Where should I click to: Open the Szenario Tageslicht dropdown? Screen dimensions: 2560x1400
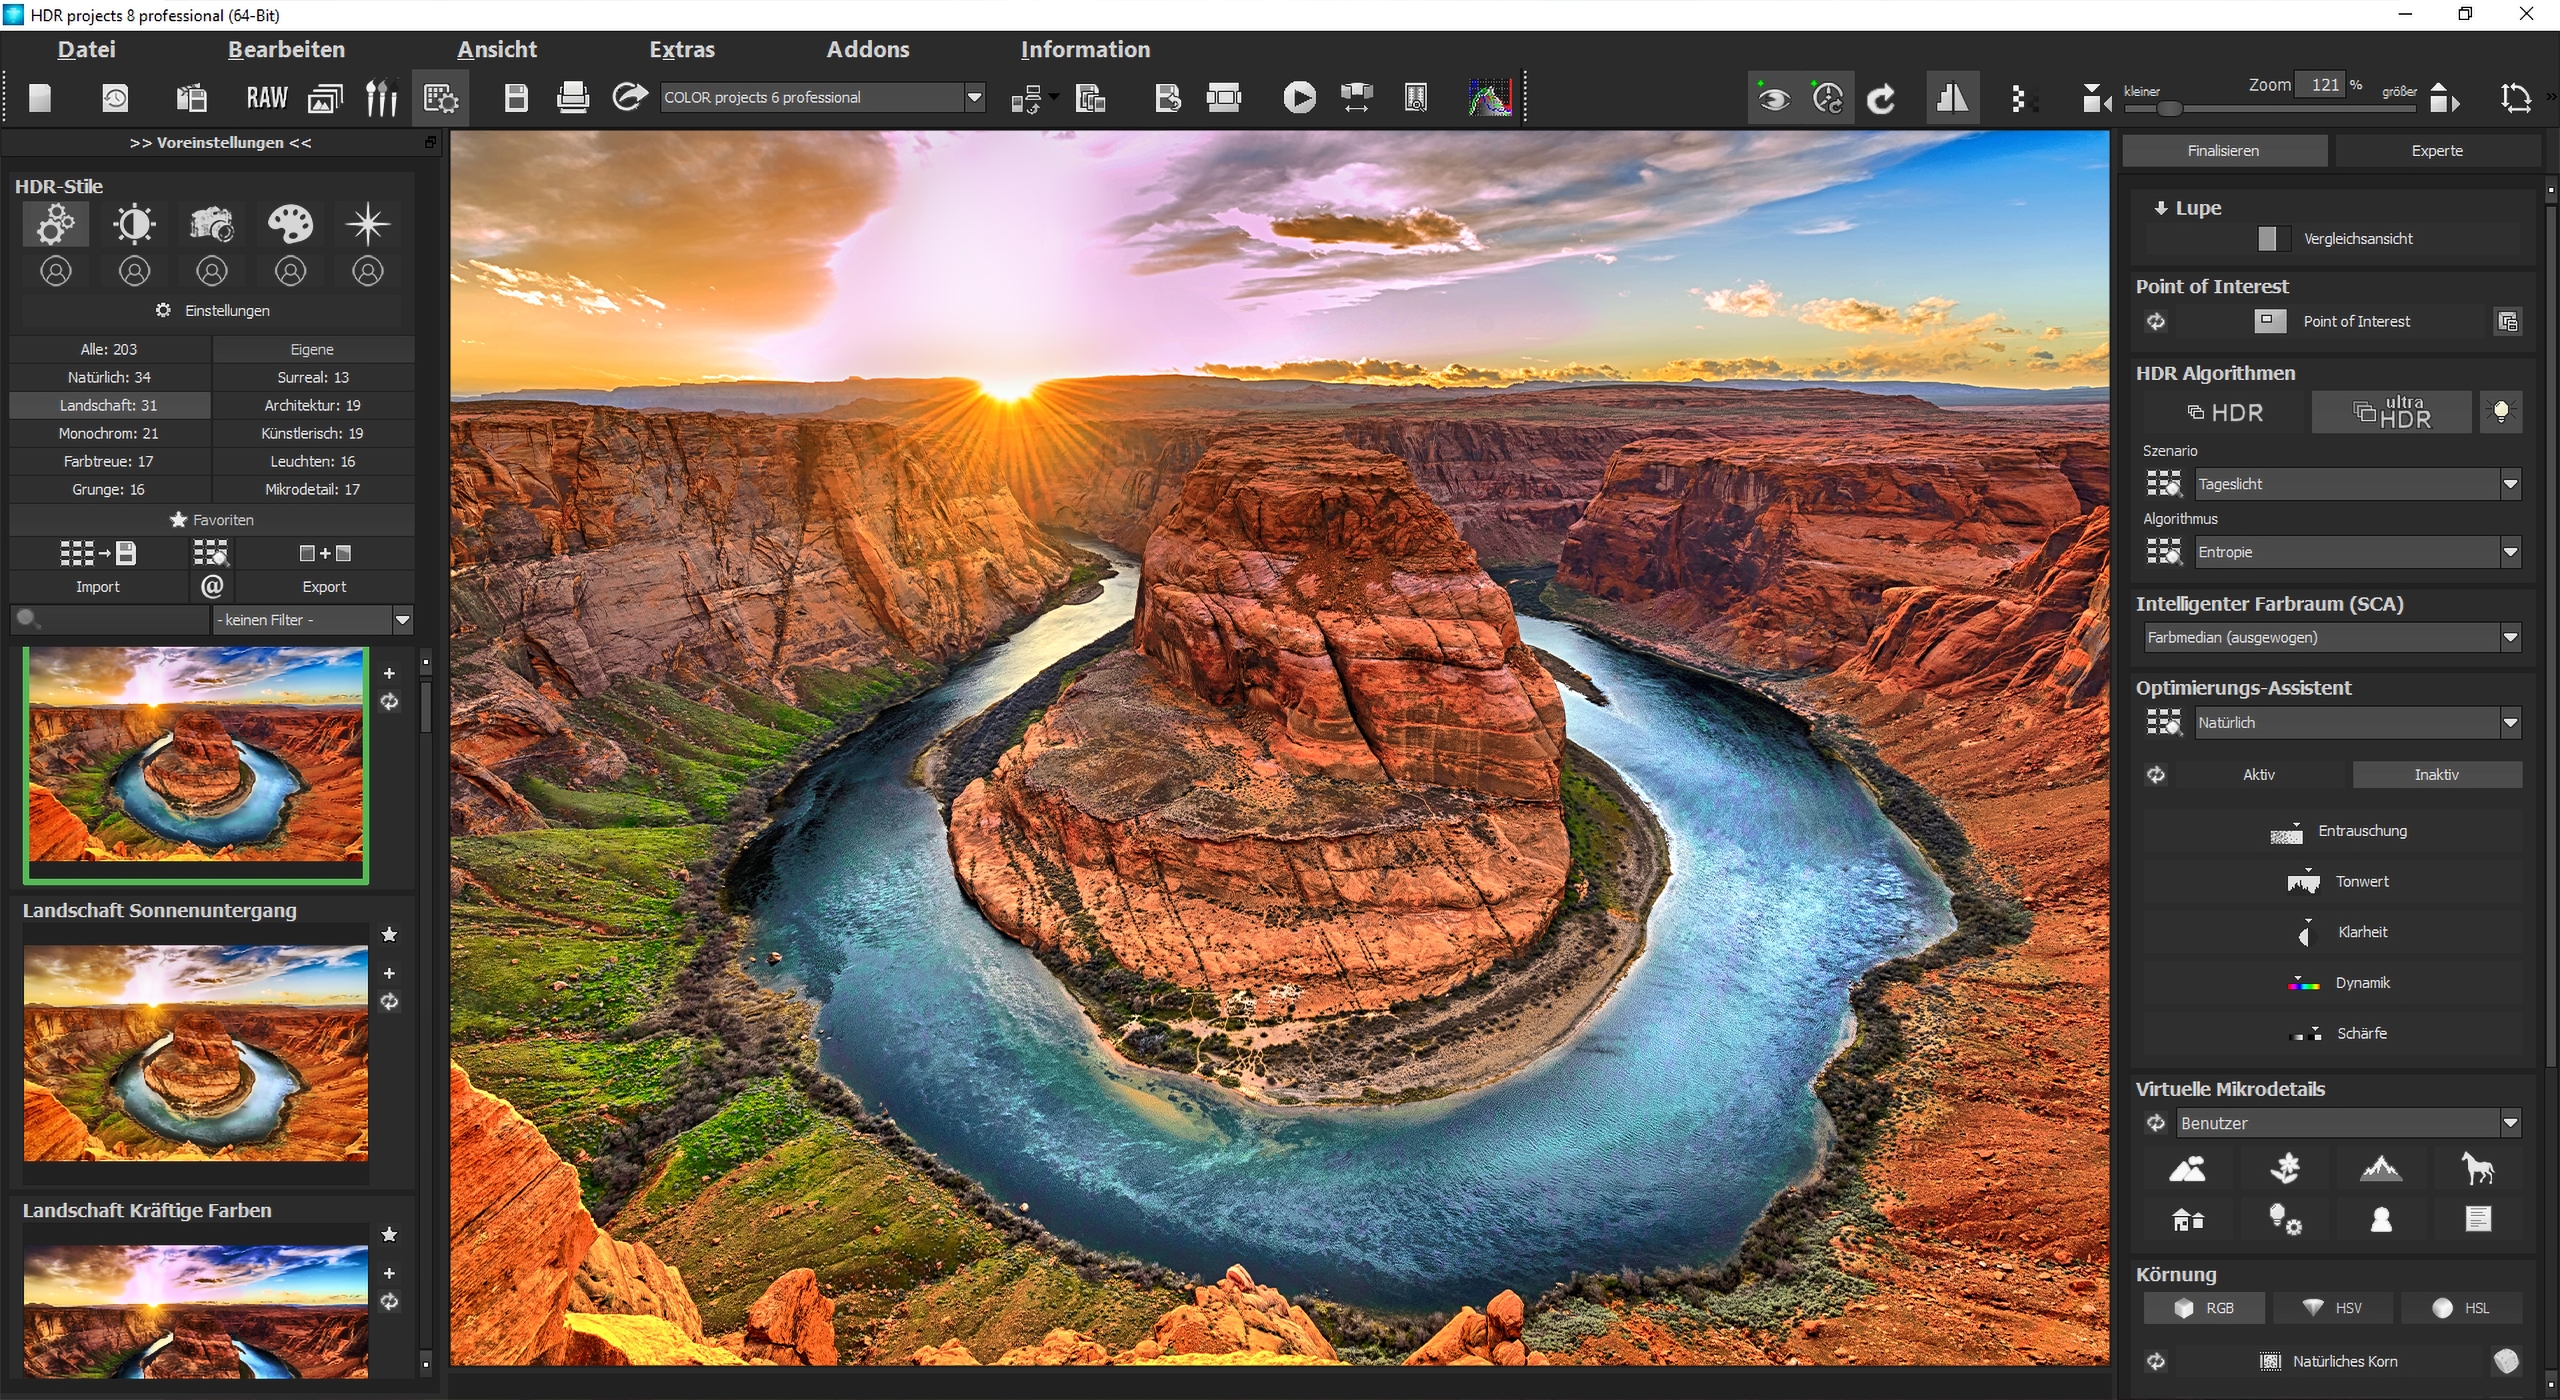click(x=2509, y=484)
